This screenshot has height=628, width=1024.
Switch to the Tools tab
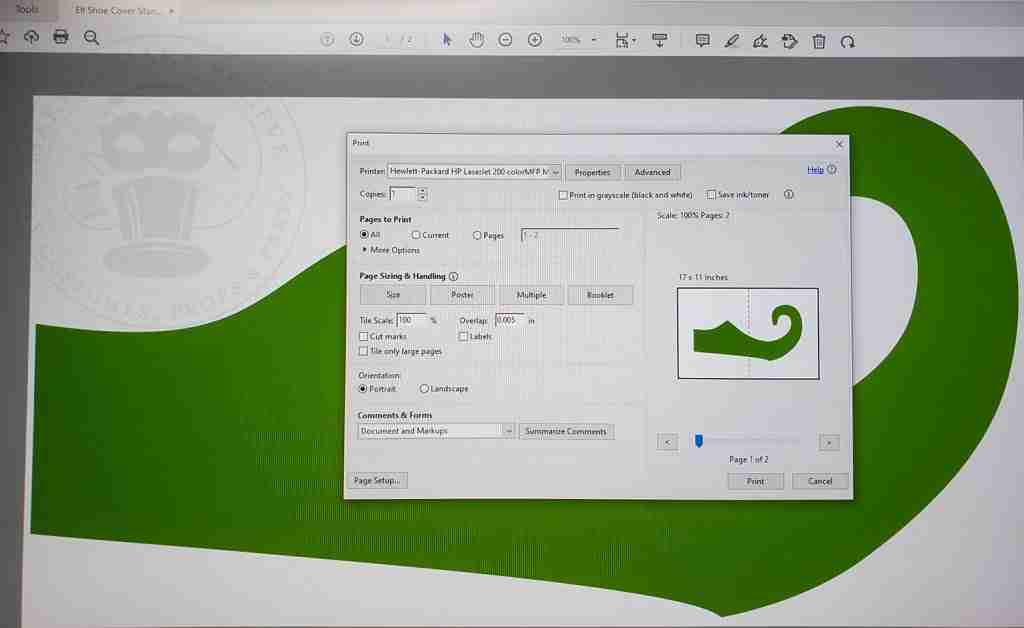[27, 10]
